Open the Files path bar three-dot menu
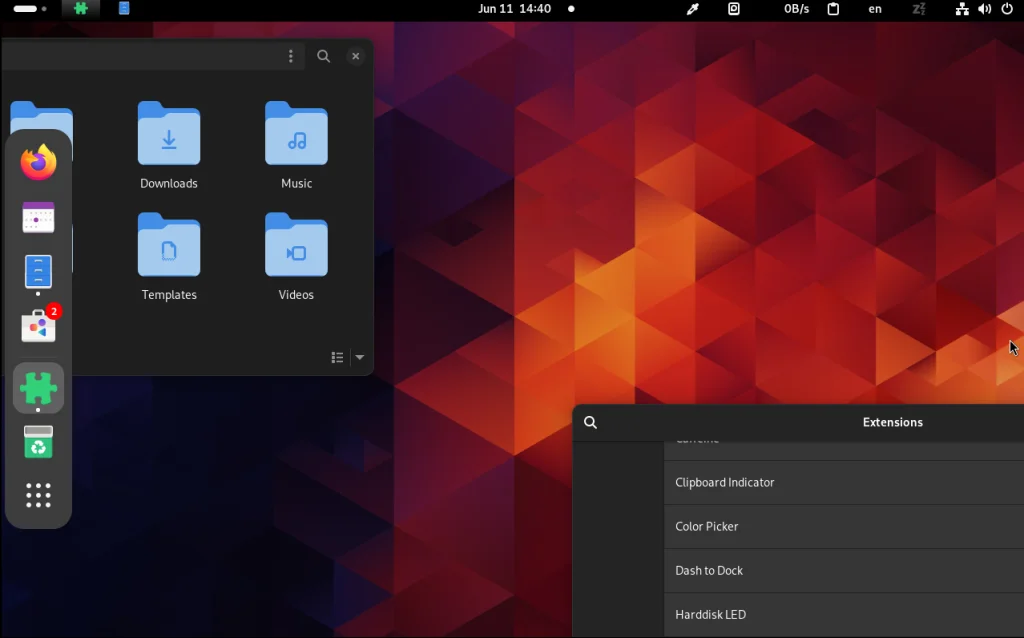Screen dimensions: 1024x638 [291, 56]
